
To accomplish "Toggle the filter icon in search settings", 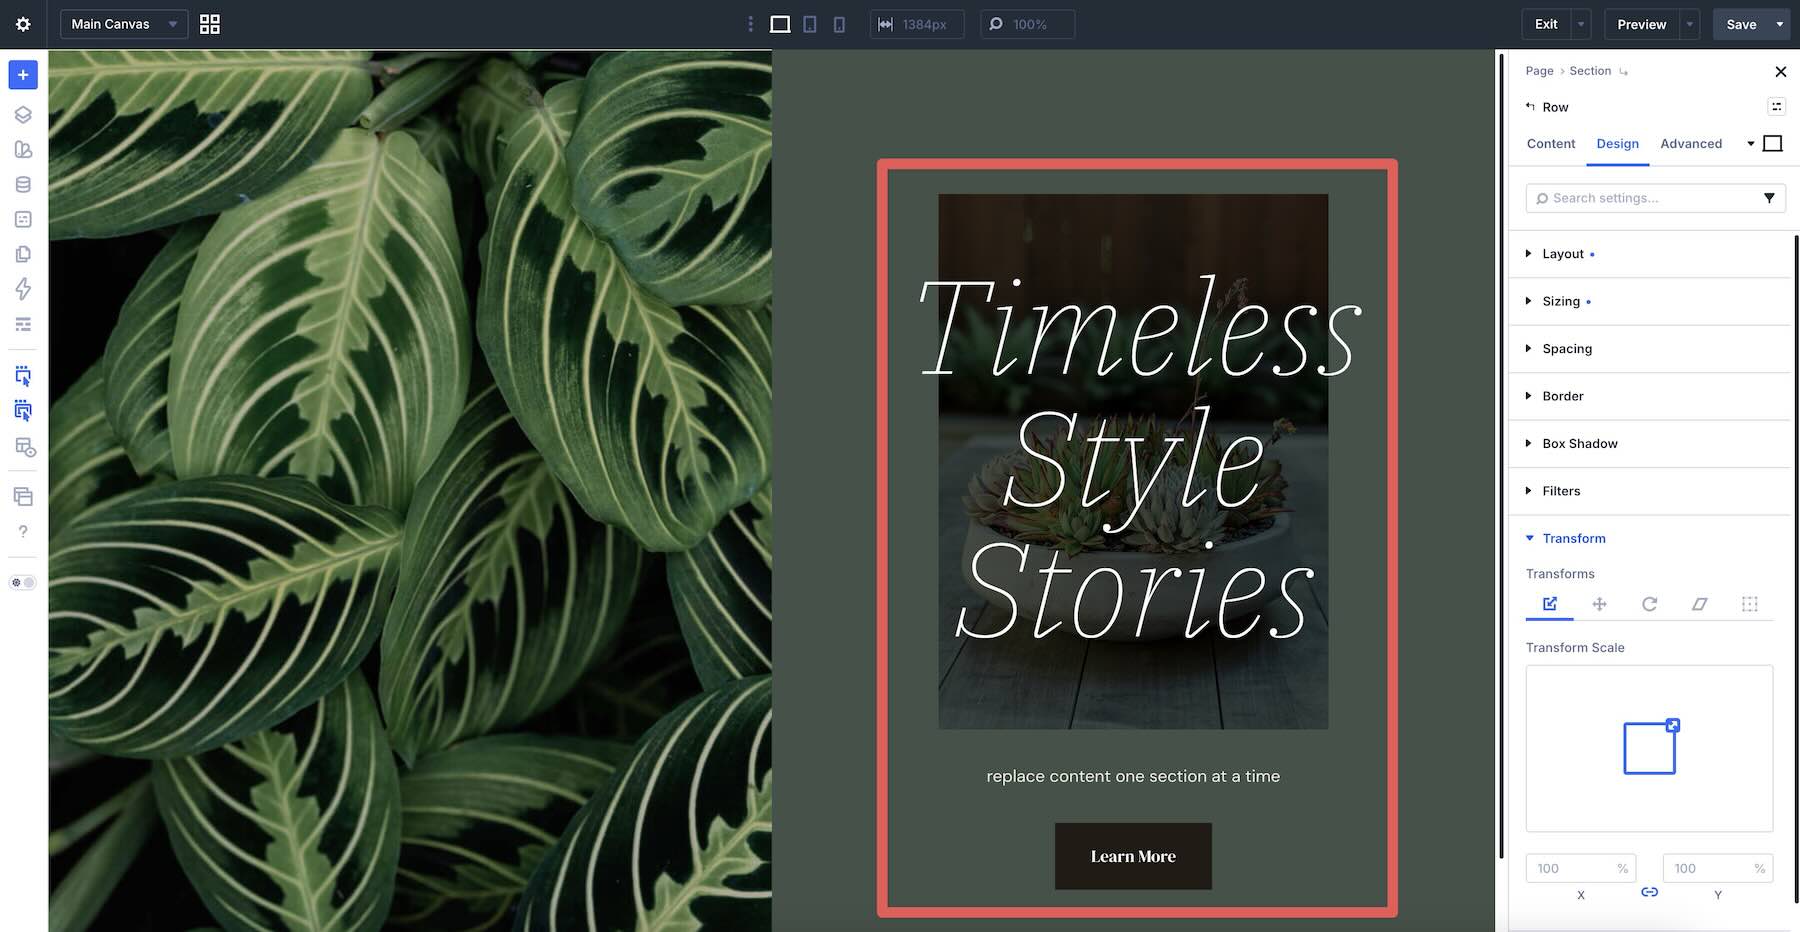I will click(x=1769, y=198).
